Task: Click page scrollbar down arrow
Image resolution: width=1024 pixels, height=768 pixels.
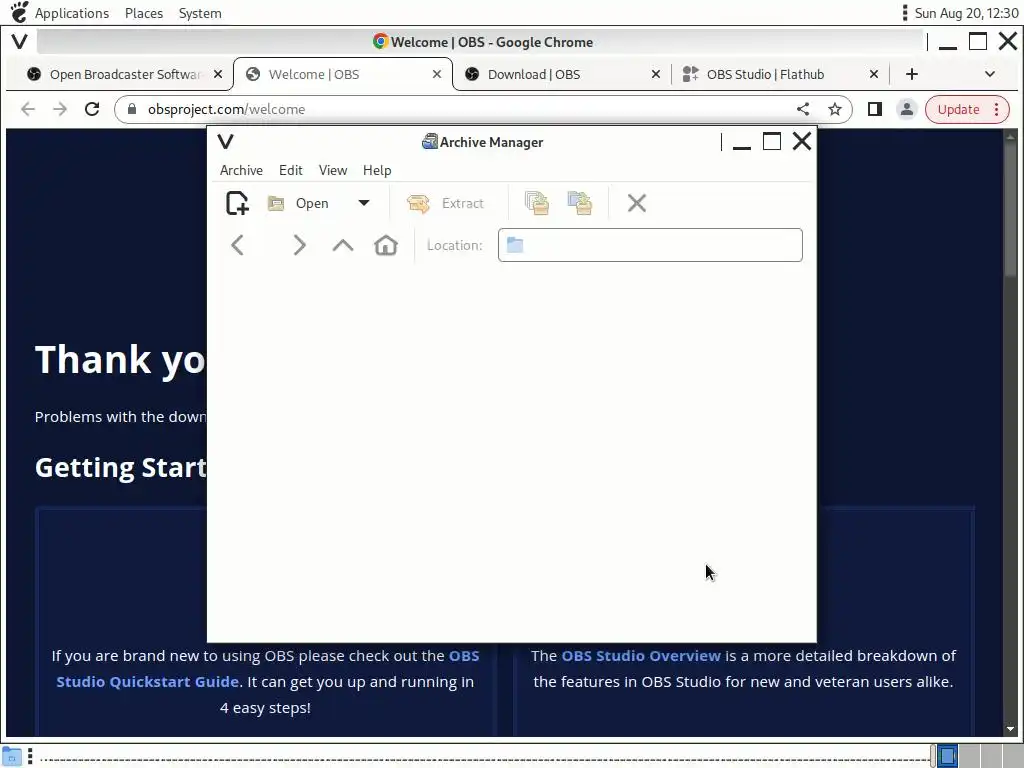Action: pyautogui.click(x=1010, y=729)
